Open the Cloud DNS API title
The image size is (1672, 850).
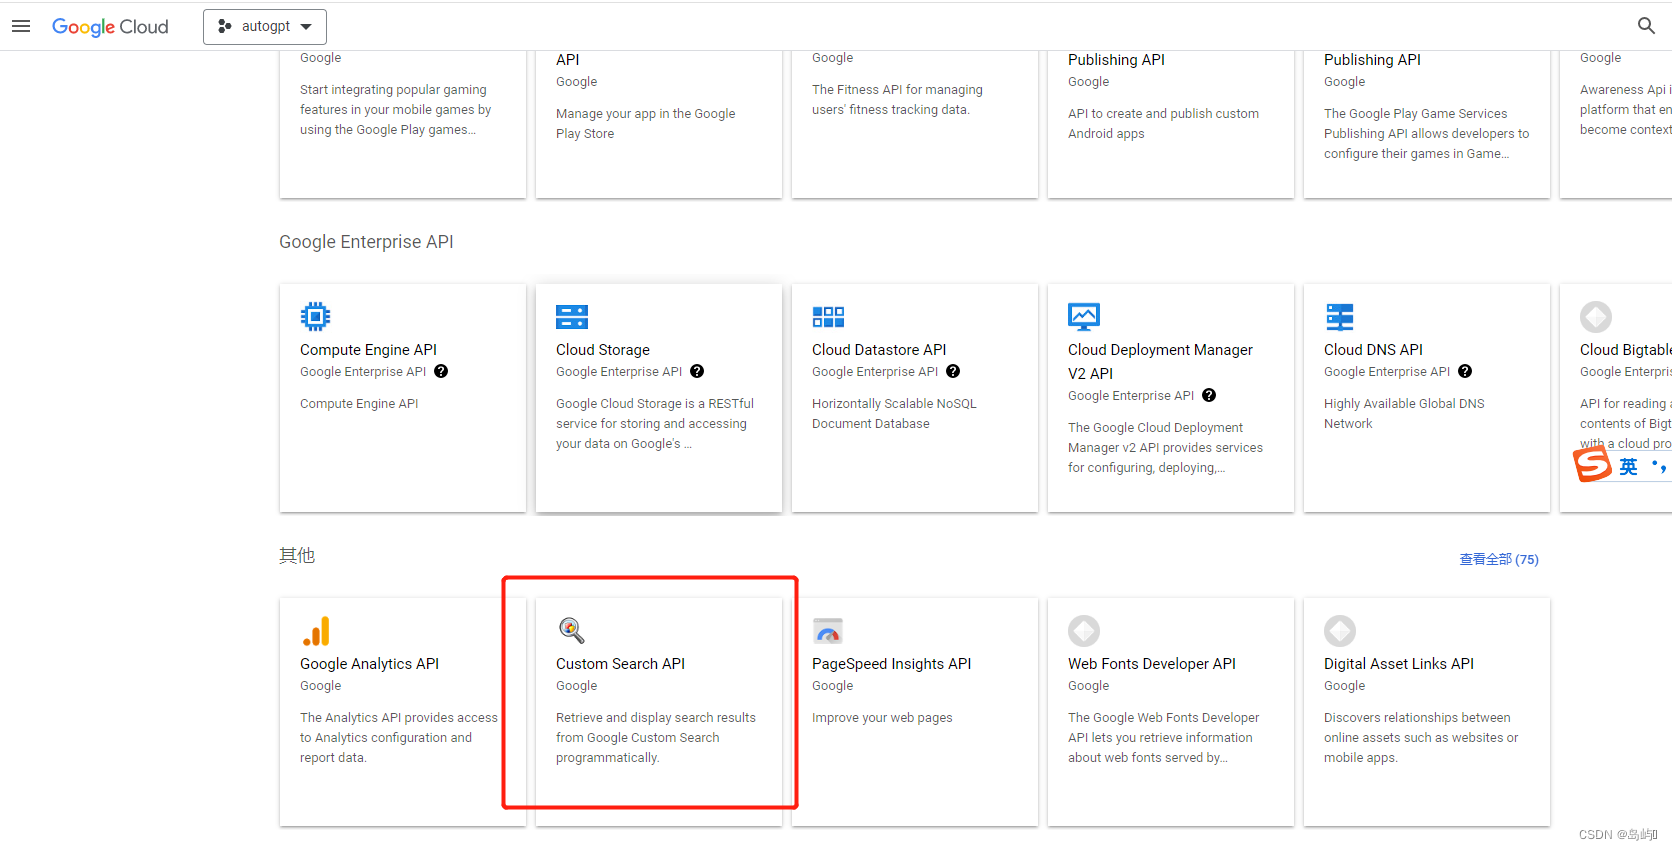pos(1373,350)
